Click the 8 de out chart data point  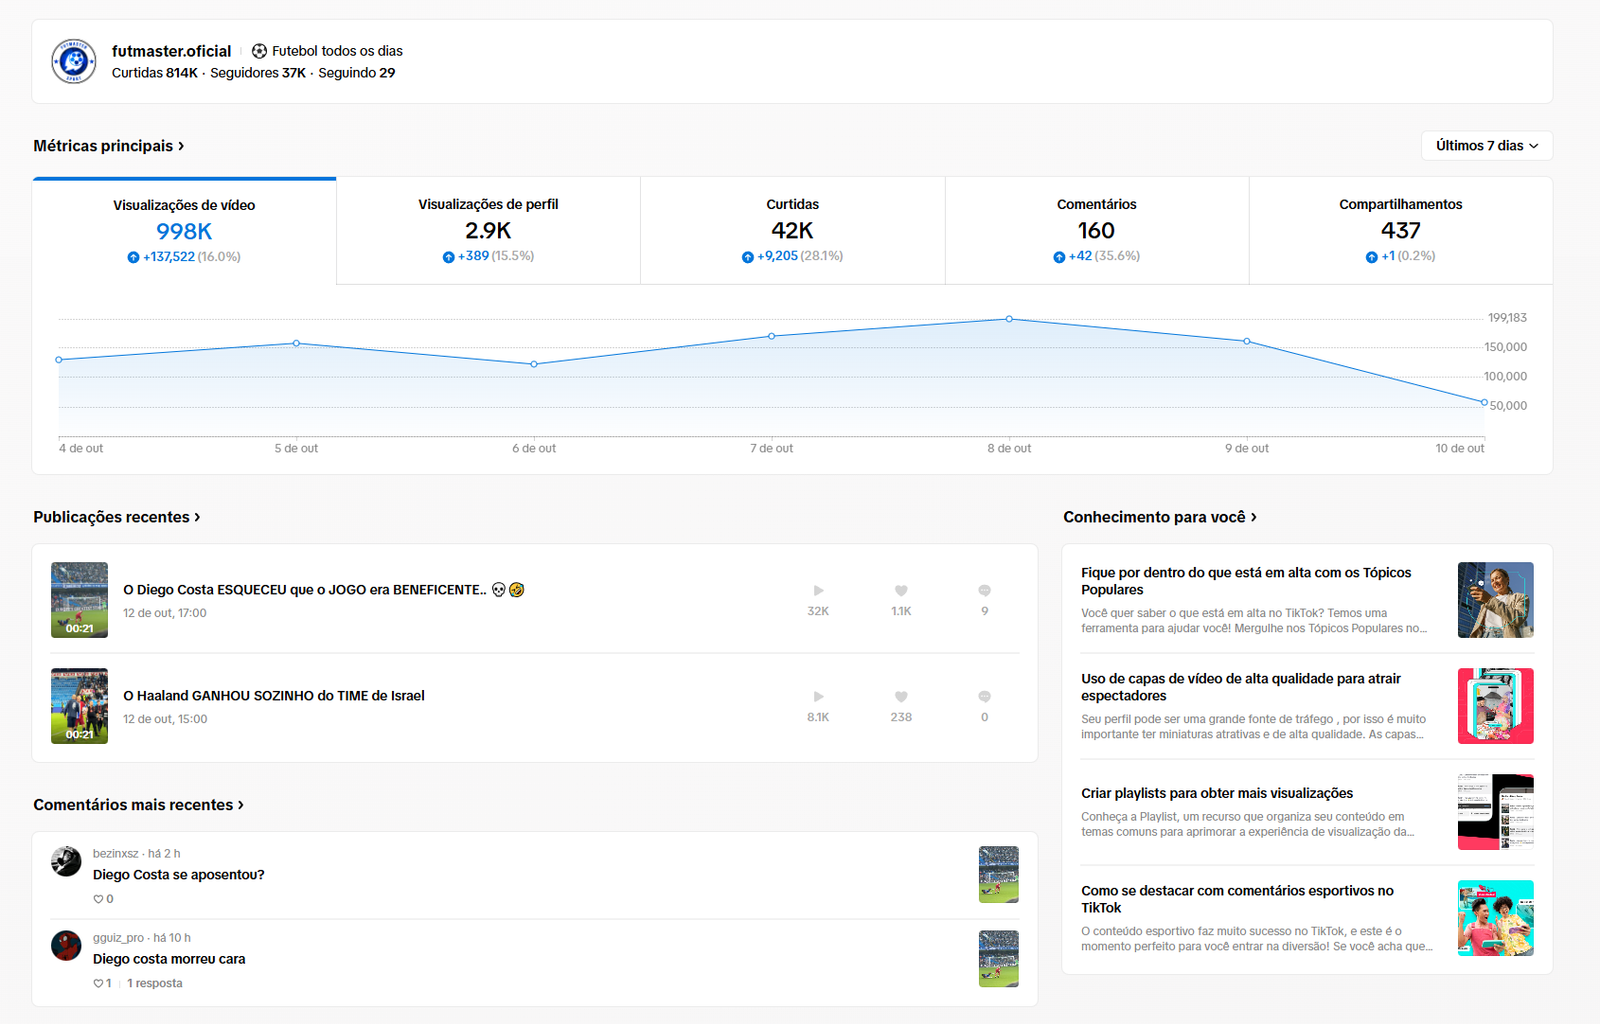tap(1009, 319)
